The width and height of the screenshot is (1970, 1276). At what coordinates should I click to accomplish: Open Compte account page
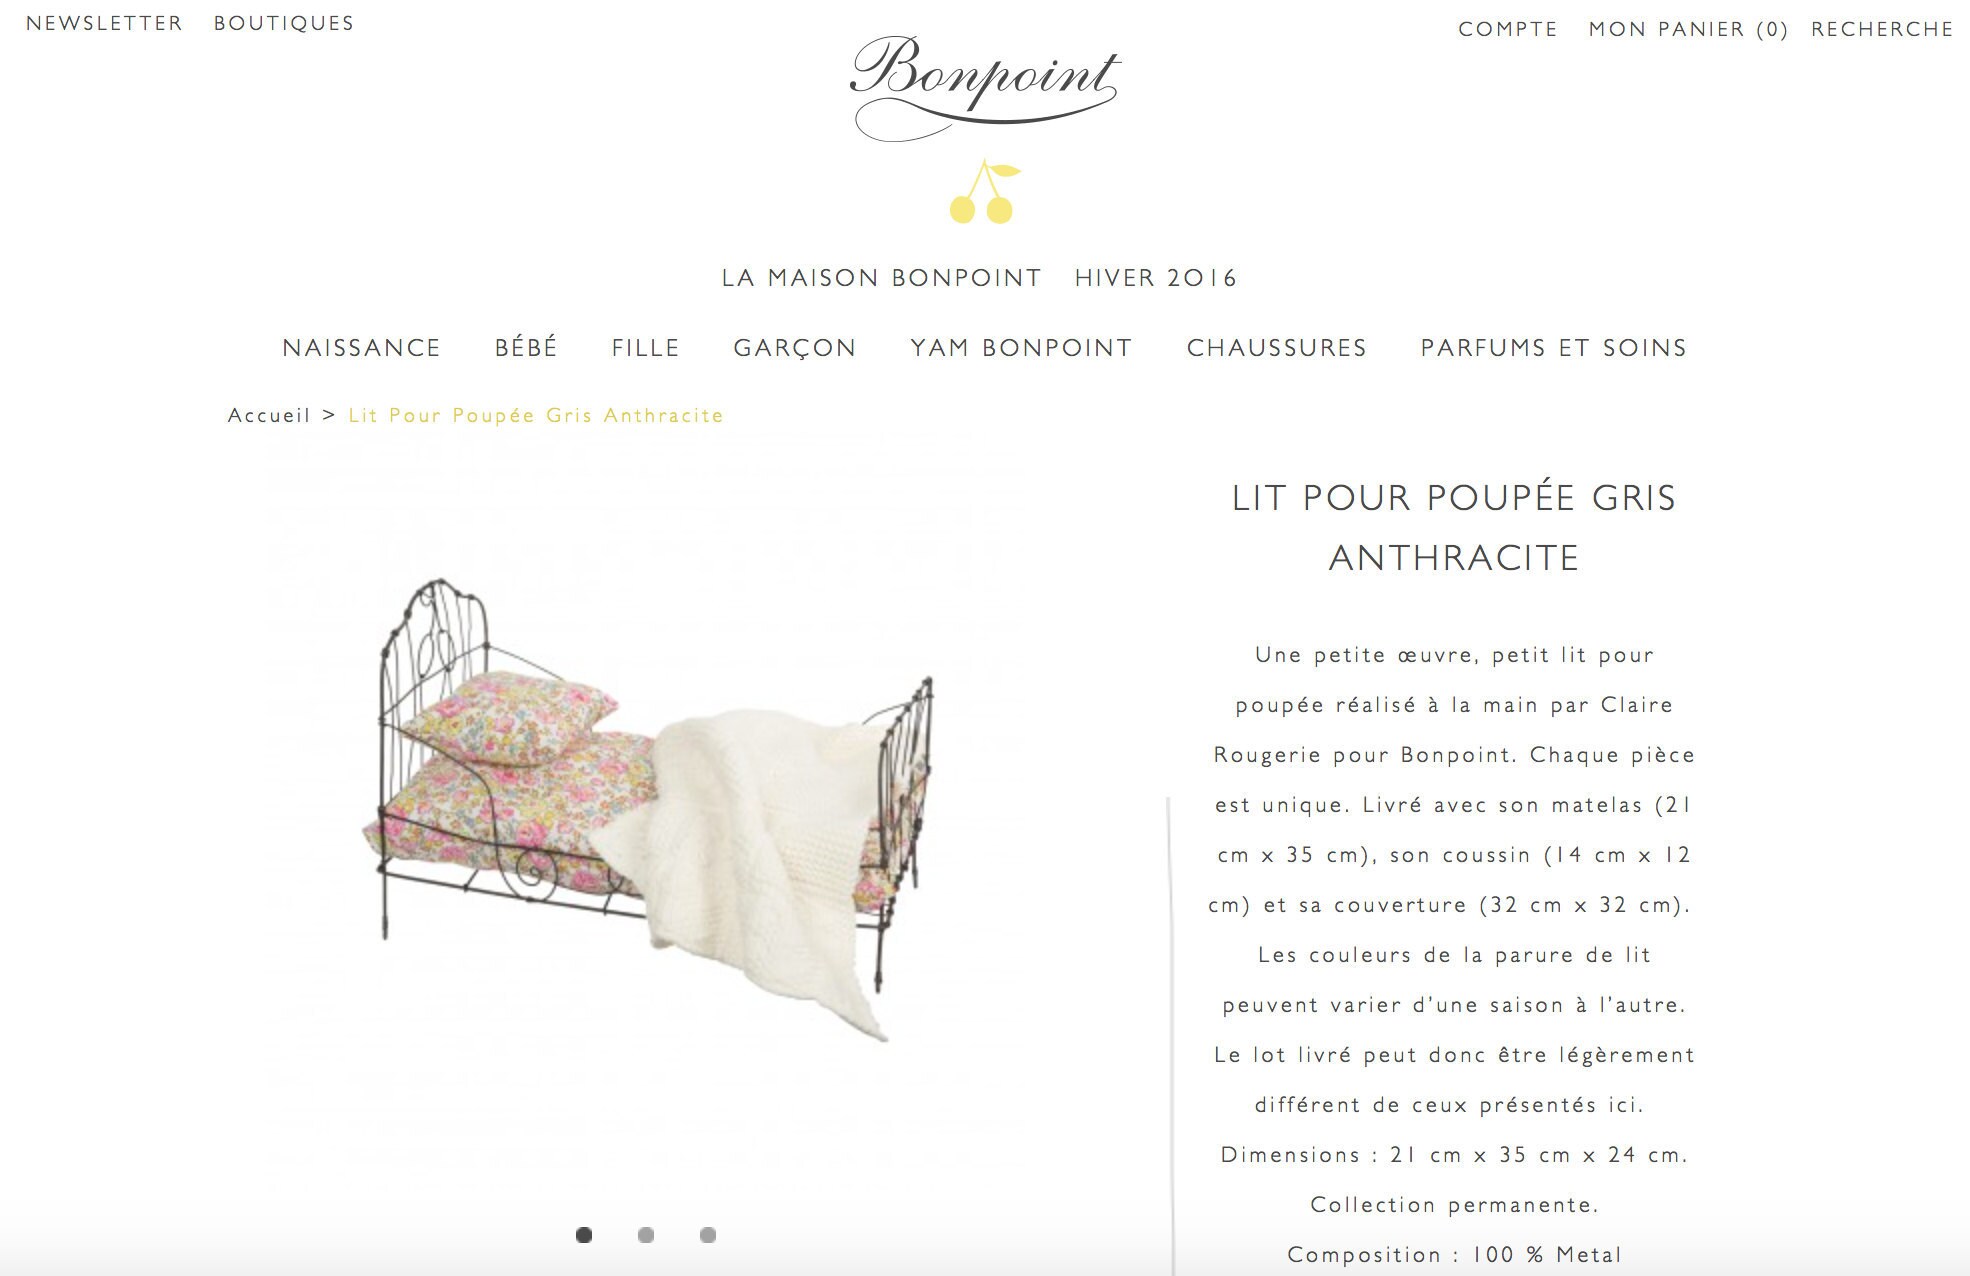point(1508,29)
